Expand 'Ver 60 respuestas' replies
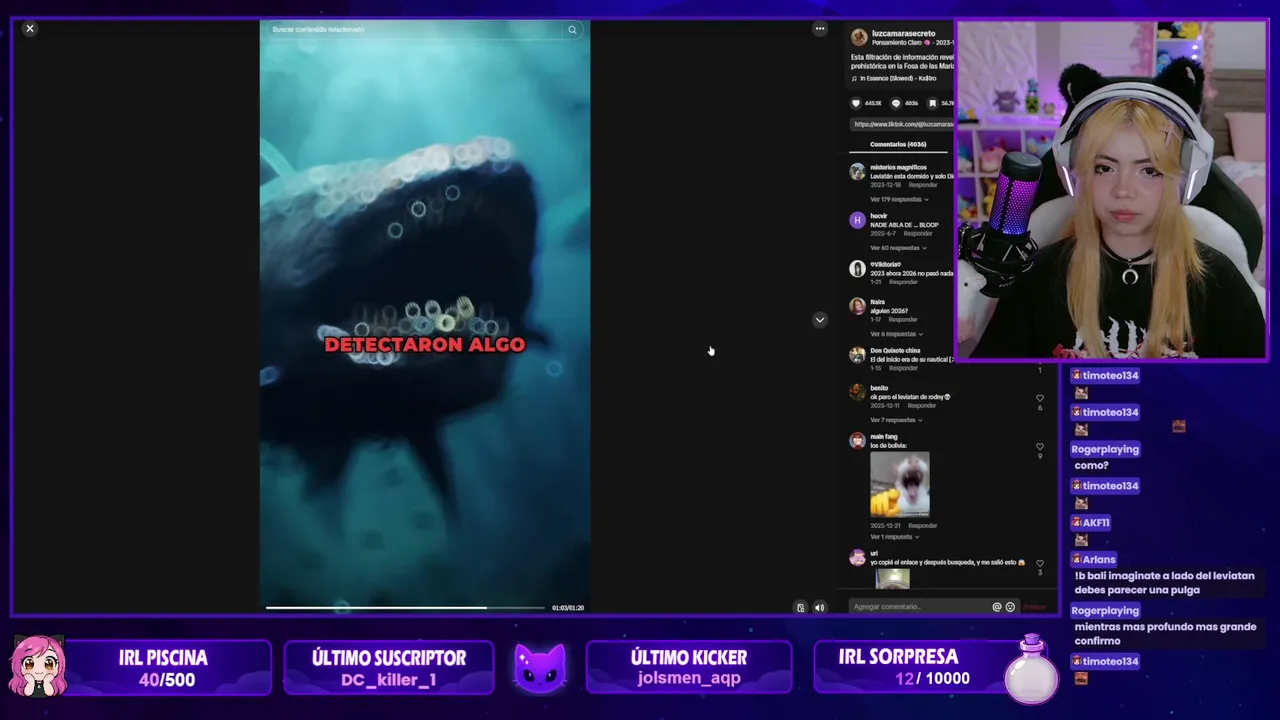Viewport: 1280px width, 720px height. point(897,248)
